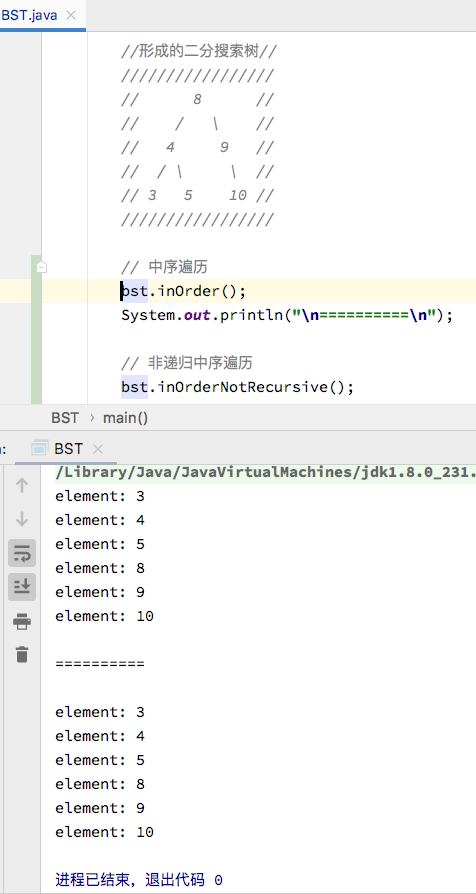Clear console with trash icon

tap(22, 655)
